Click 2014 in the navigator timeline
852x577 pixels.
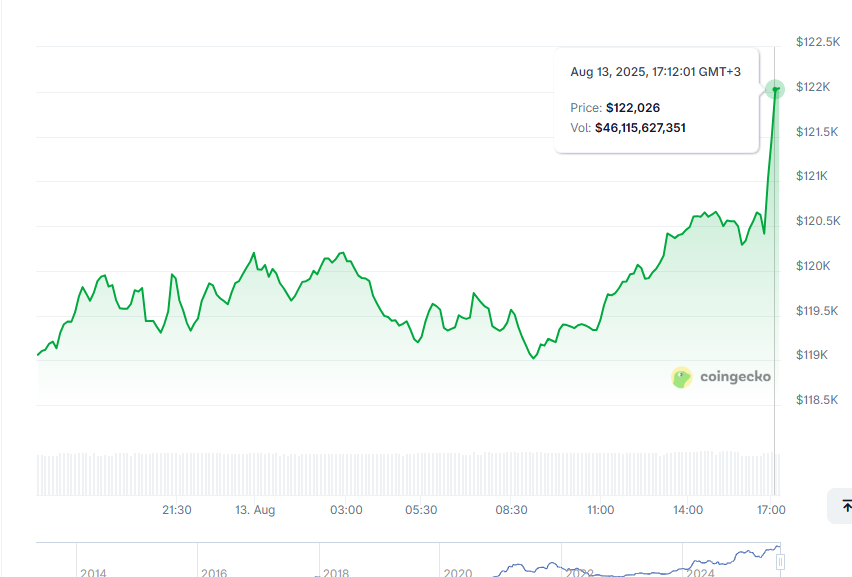tap(93, 573)
